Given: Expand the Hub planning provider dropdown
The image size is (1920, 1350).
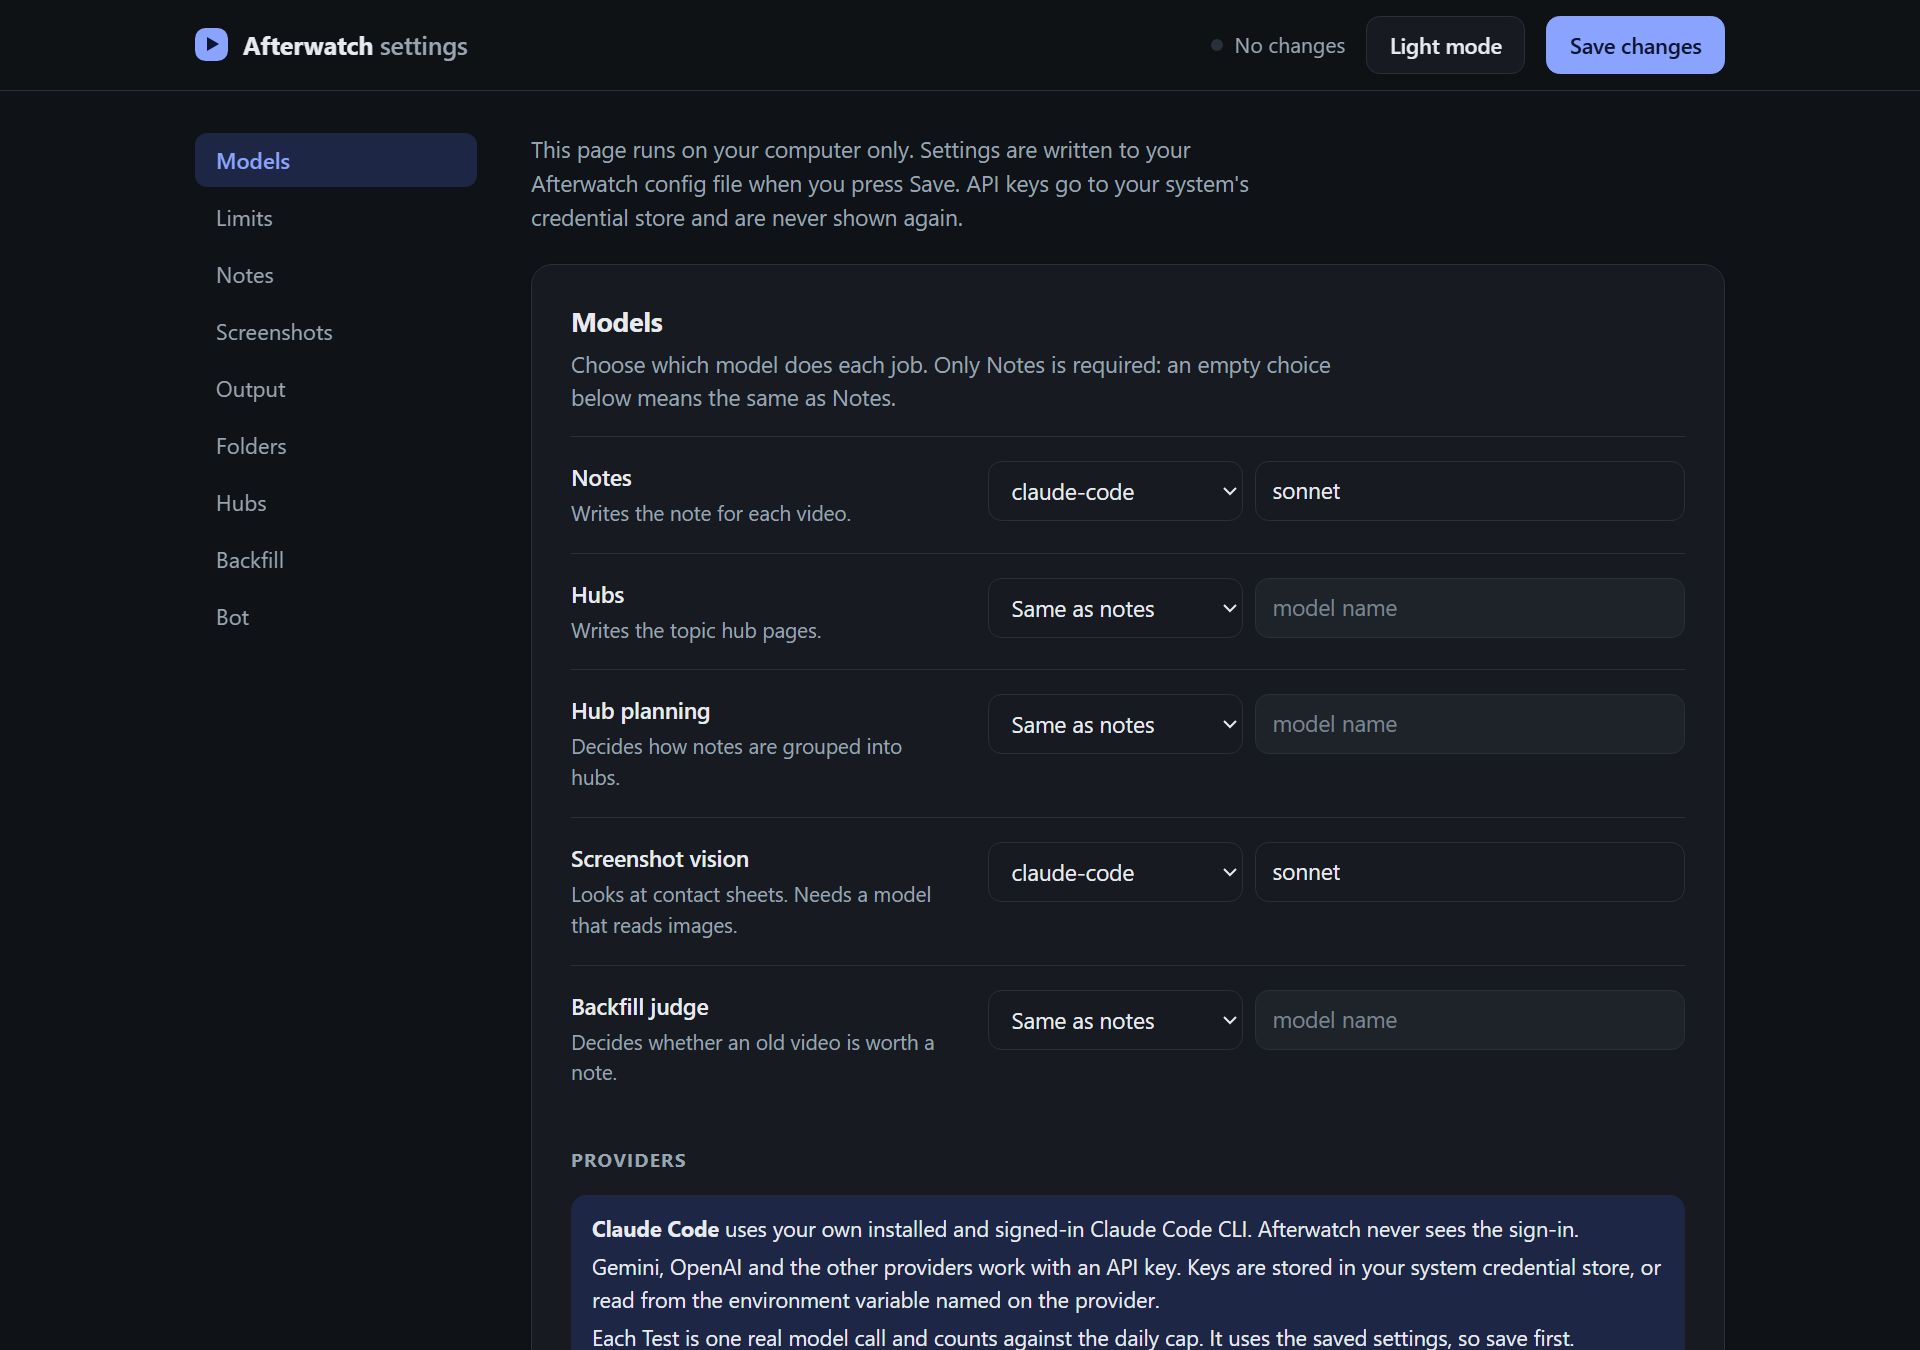Looking at the screenshot, I should click(1115, 724).
